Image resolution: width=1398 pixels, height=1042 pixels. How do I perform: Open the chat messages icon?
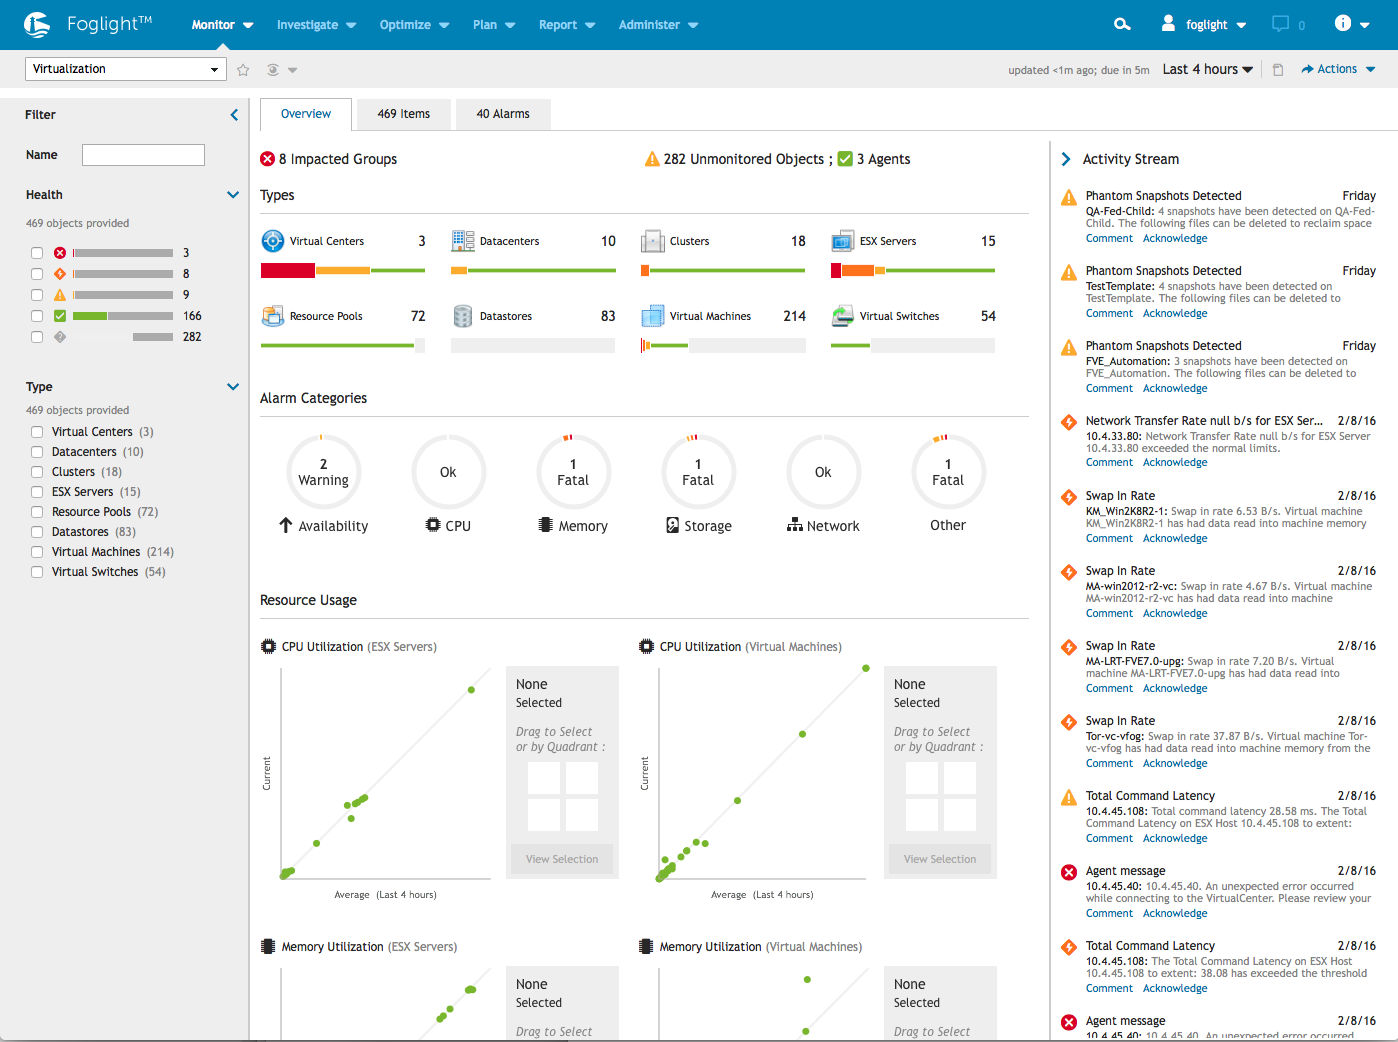(x=1280, y=24)
